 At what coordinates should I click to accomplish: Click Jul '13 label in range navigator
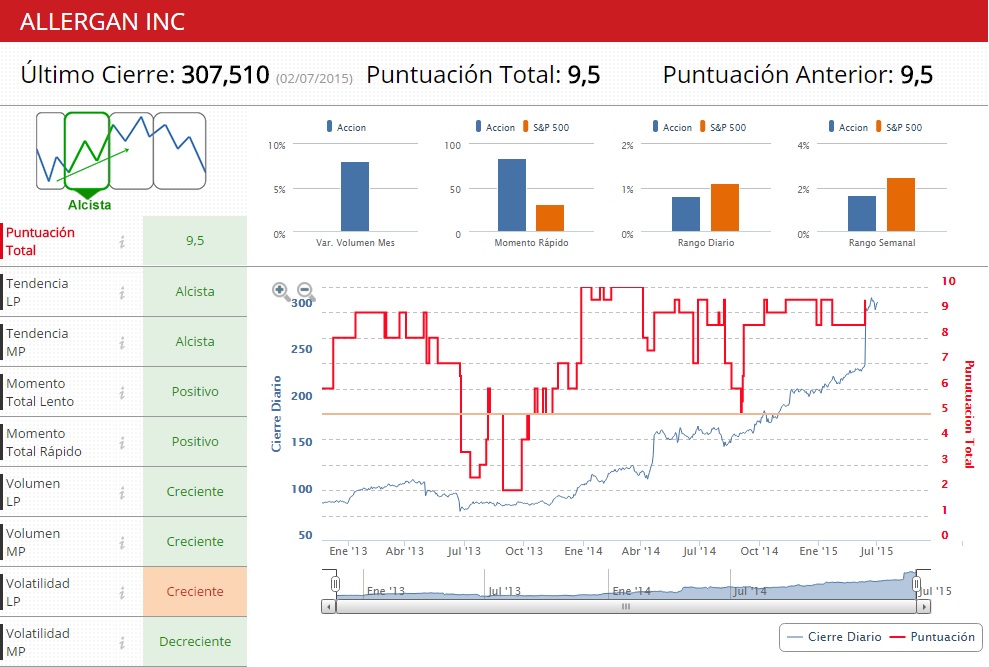(505, 591)
